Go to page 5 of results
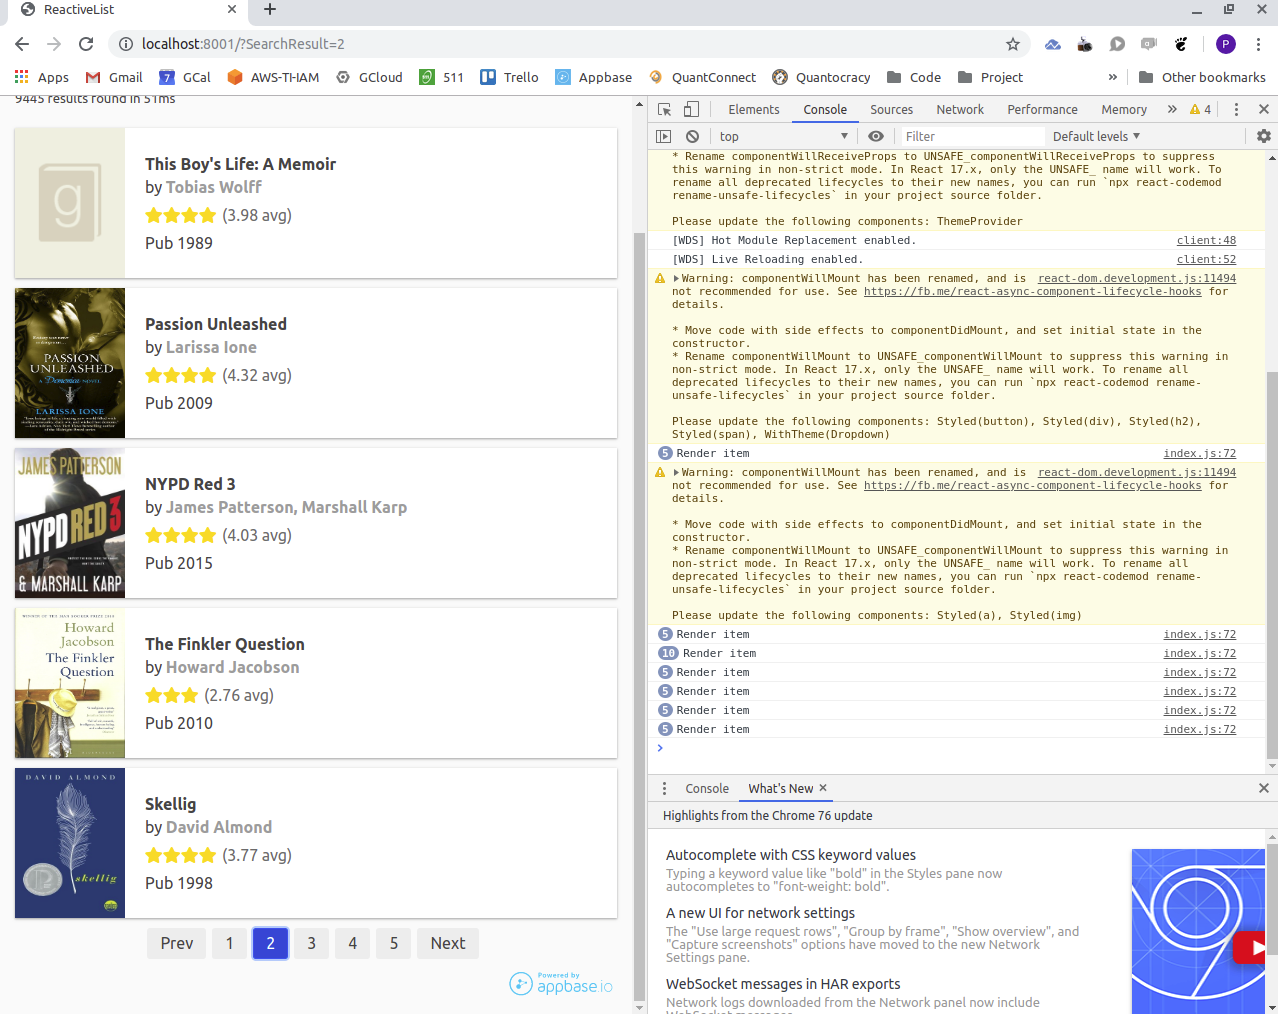Viewport: 1278px width, 1014px height. [x=394, y=943]
